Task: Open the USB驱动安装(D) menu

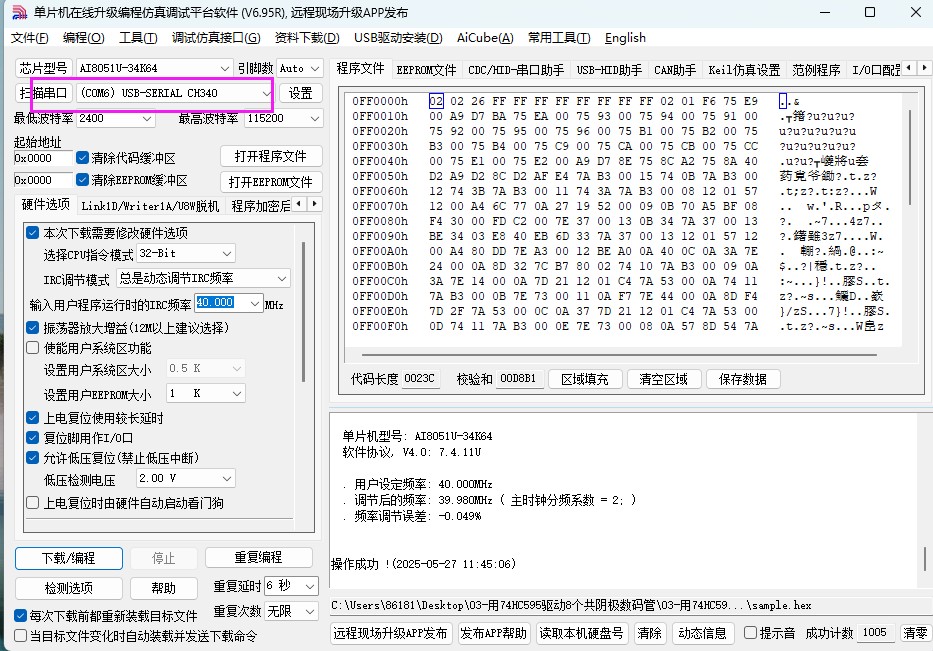Action: [398, 38]
